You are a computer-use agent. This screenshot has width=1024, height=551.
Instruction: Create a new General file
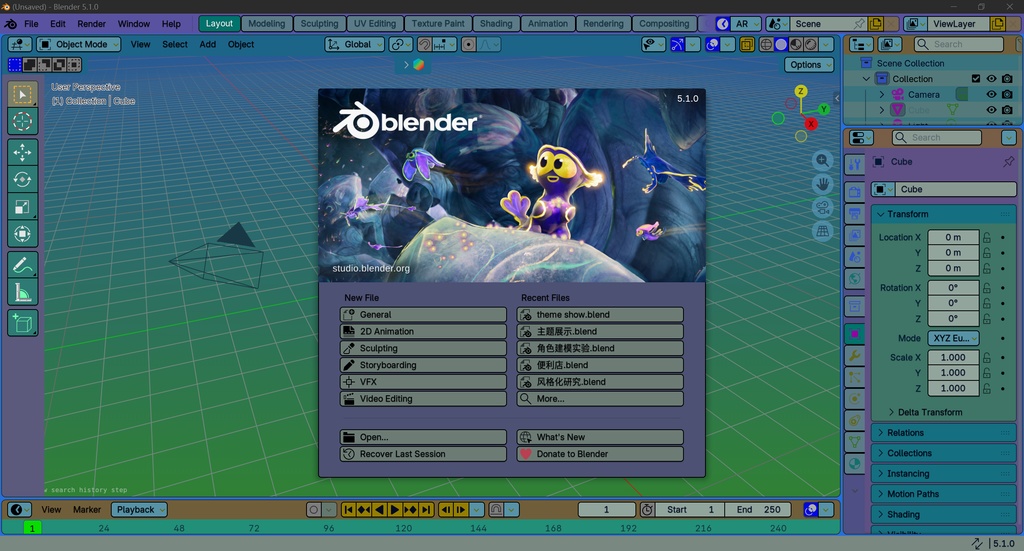(x=423, y=315)
